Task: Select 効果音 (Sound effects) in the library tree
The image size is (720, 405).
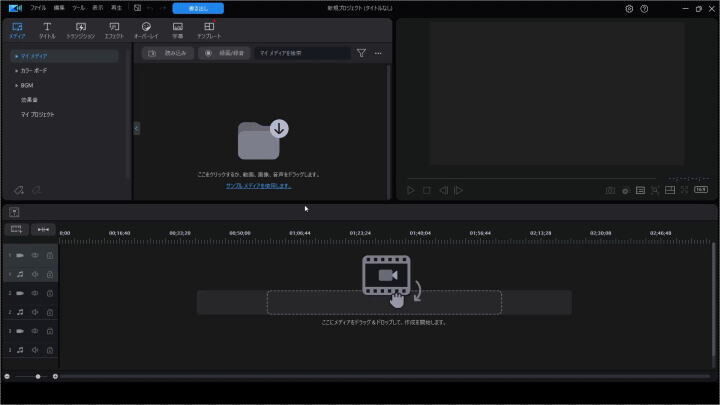Action: click(29, 100)
